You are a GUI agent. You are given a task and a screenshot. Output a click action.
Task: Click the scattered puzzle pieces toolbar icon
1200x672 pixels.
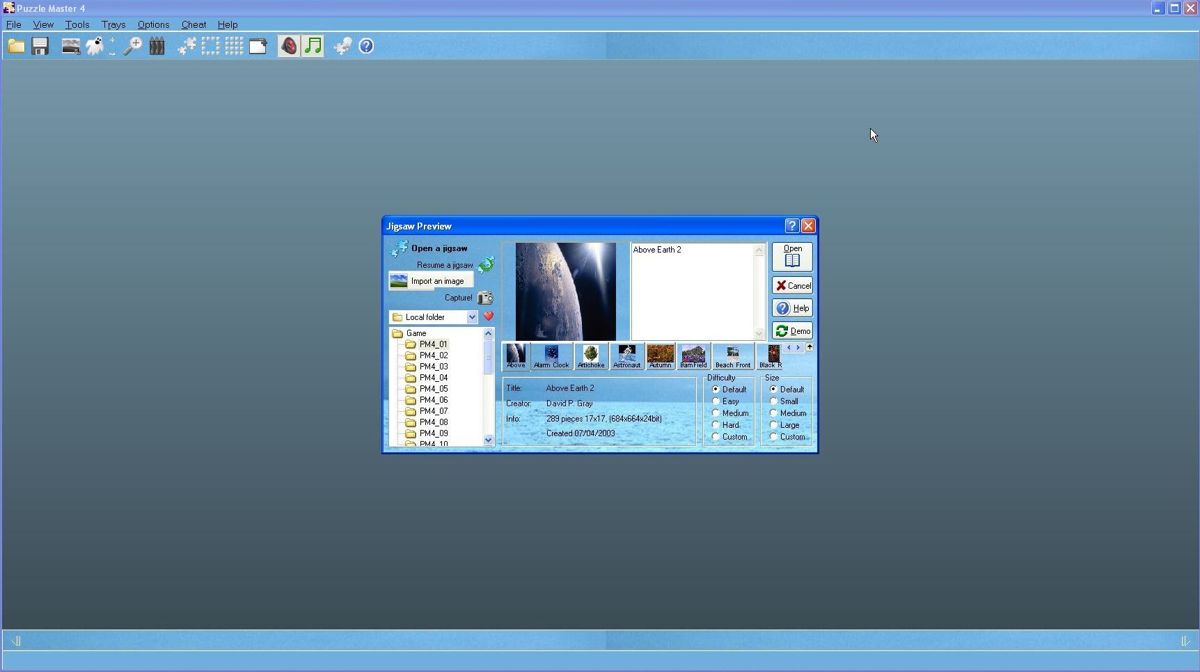187,46
